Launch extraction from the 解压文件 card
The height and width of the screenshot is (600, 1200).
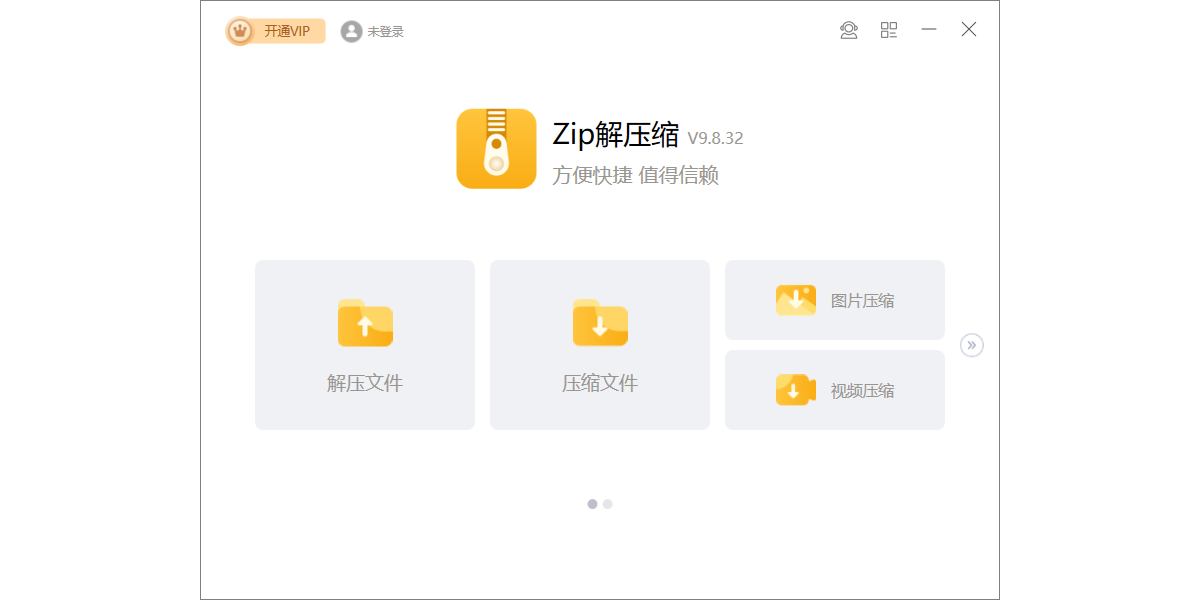tap(364, 345)
